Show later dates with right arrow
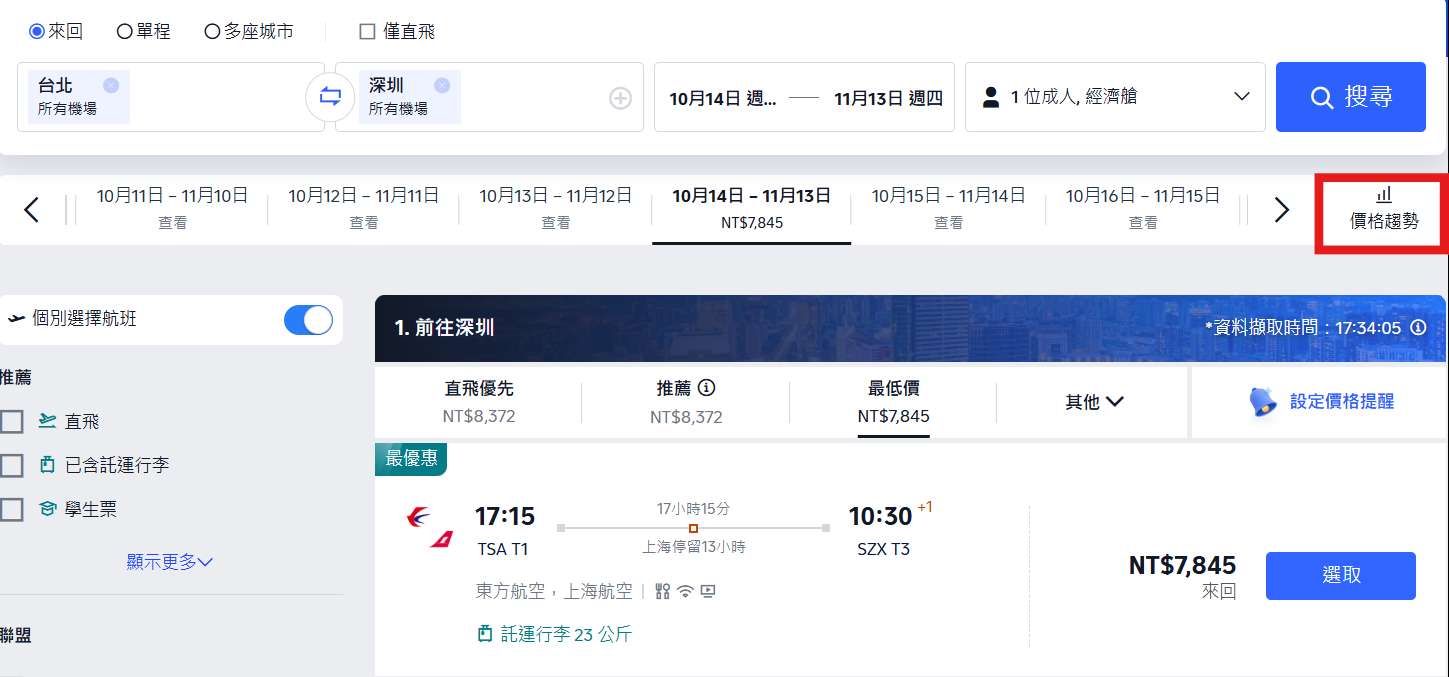 [1281, 210]
